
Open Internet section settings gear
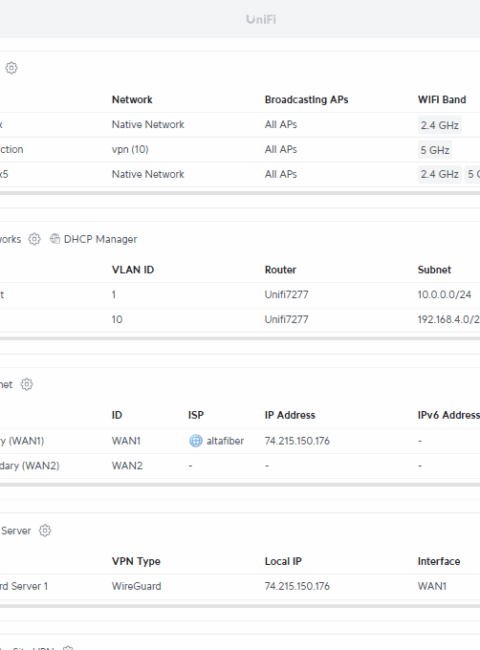pyautogui.click(x=27, y=384)
